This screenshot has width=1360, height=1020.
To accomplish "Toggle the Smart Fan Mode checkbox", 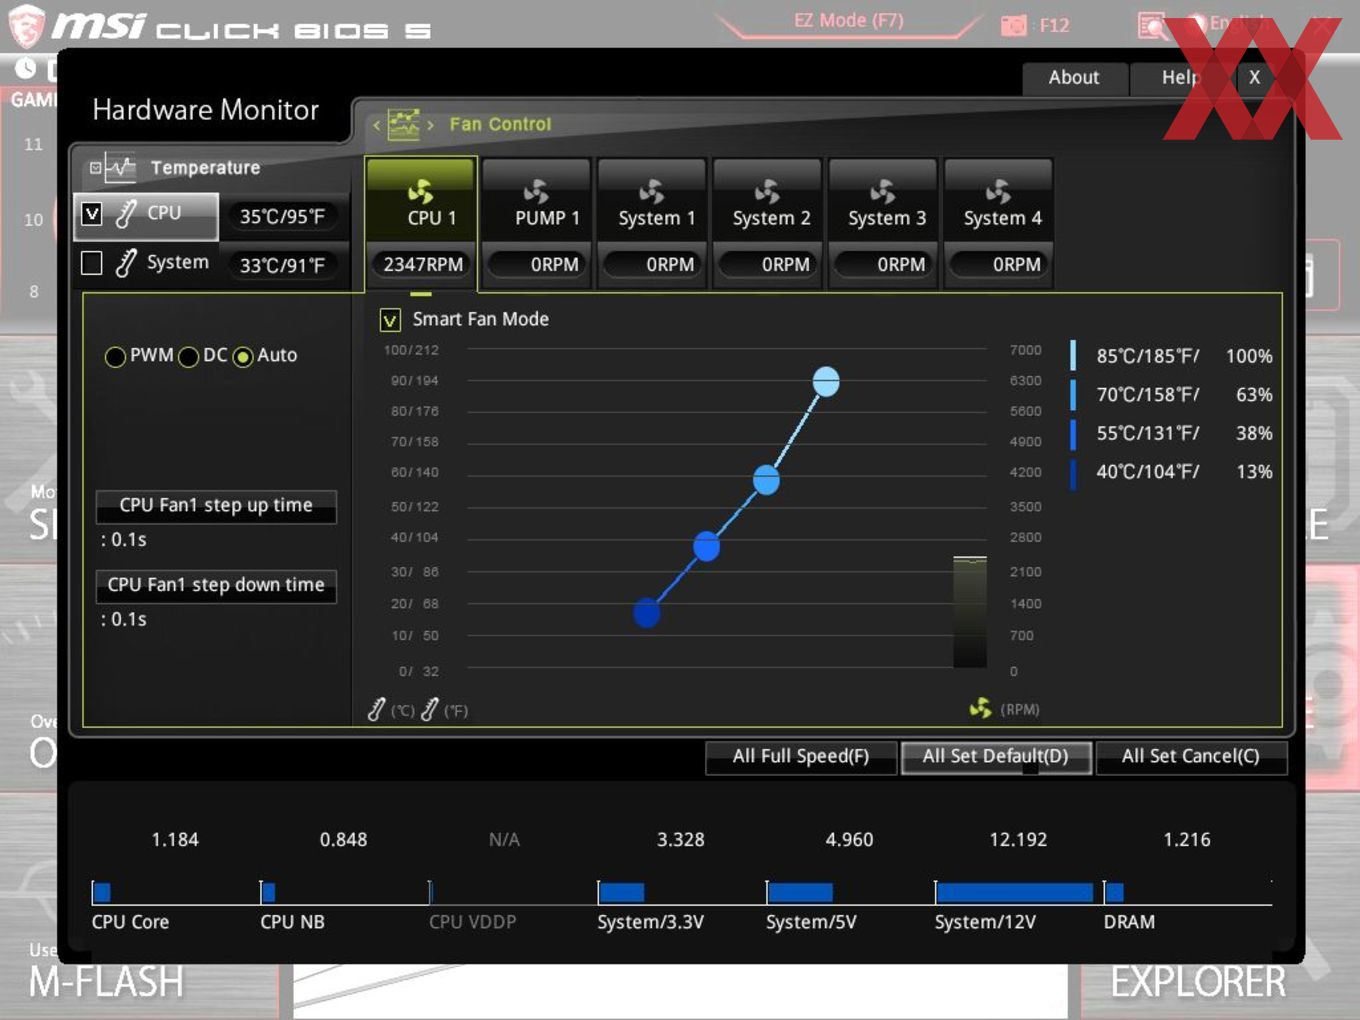I will click(390, 320).
